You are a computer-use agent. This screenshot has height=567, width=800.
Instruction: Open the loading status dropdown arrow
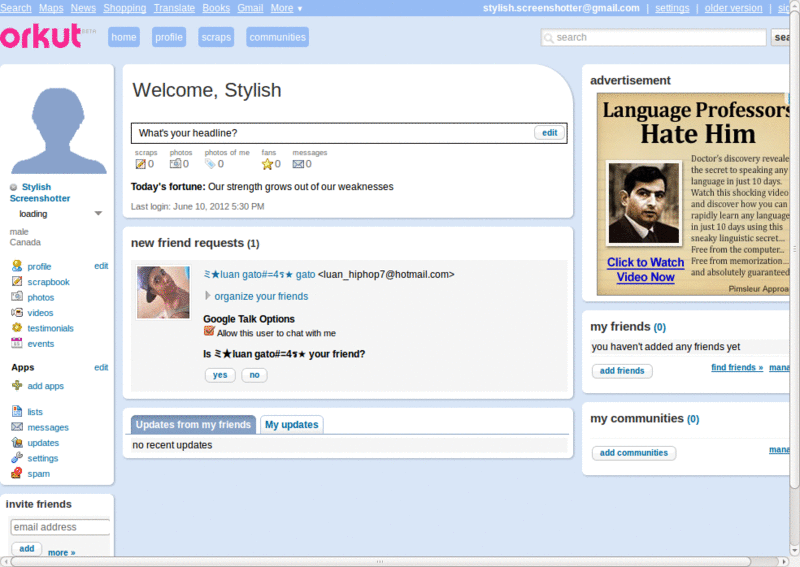98,213
